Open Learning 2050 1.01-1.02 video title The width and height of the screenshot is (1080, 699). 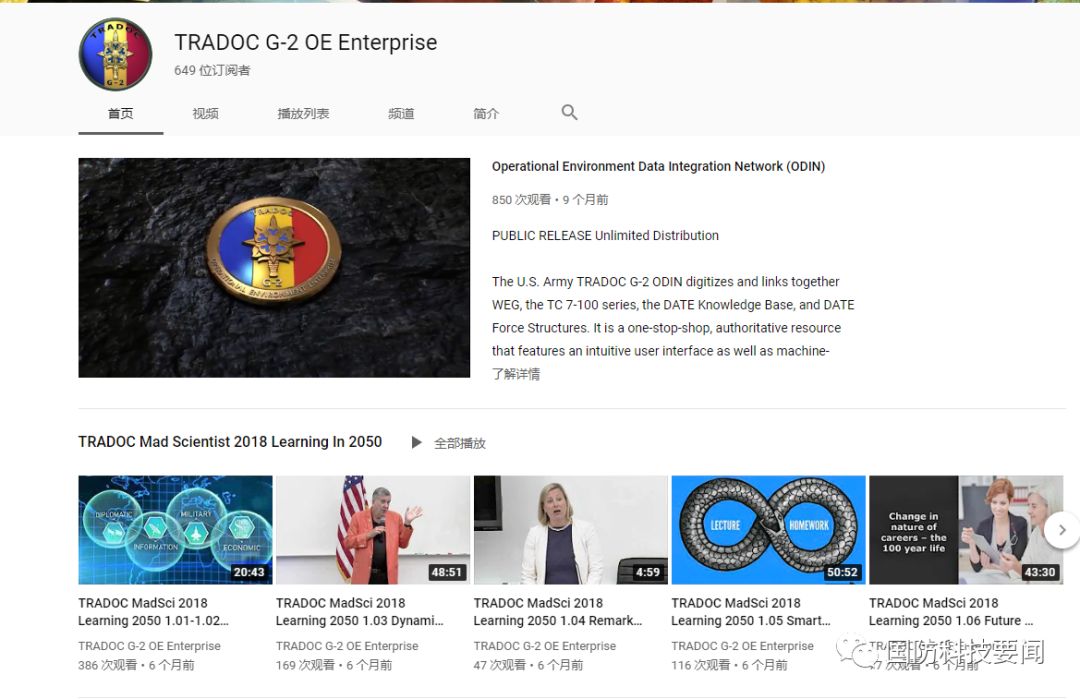154,612
